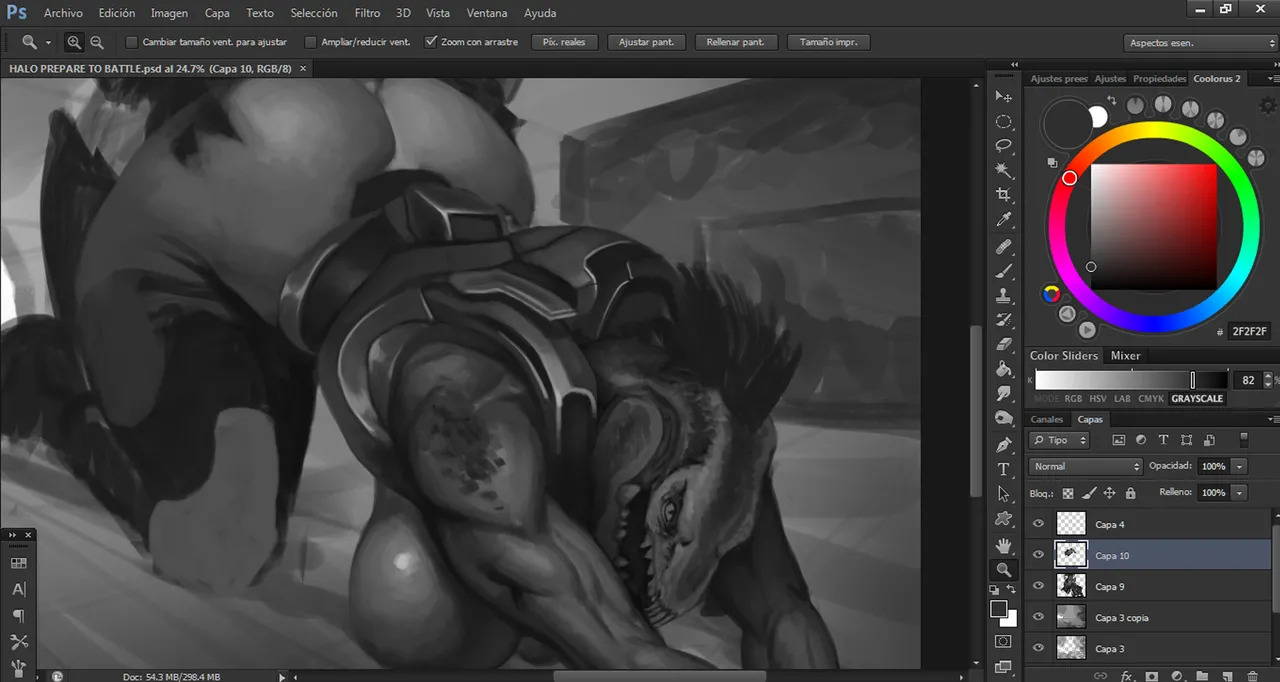Enable Cambiar tamaño vent. para ajustar

pyautogui.click(x=131, y=42)
